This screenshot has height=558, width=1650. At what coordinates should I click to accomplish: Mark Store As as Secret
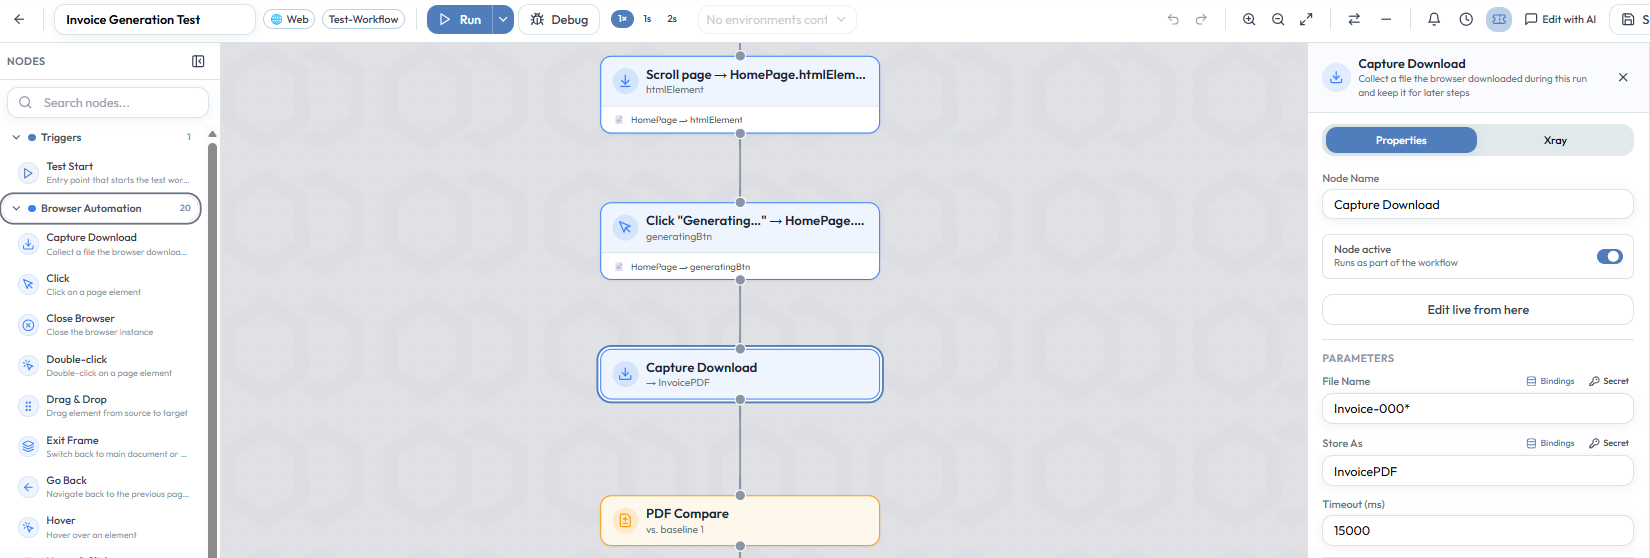[1609, 443]
